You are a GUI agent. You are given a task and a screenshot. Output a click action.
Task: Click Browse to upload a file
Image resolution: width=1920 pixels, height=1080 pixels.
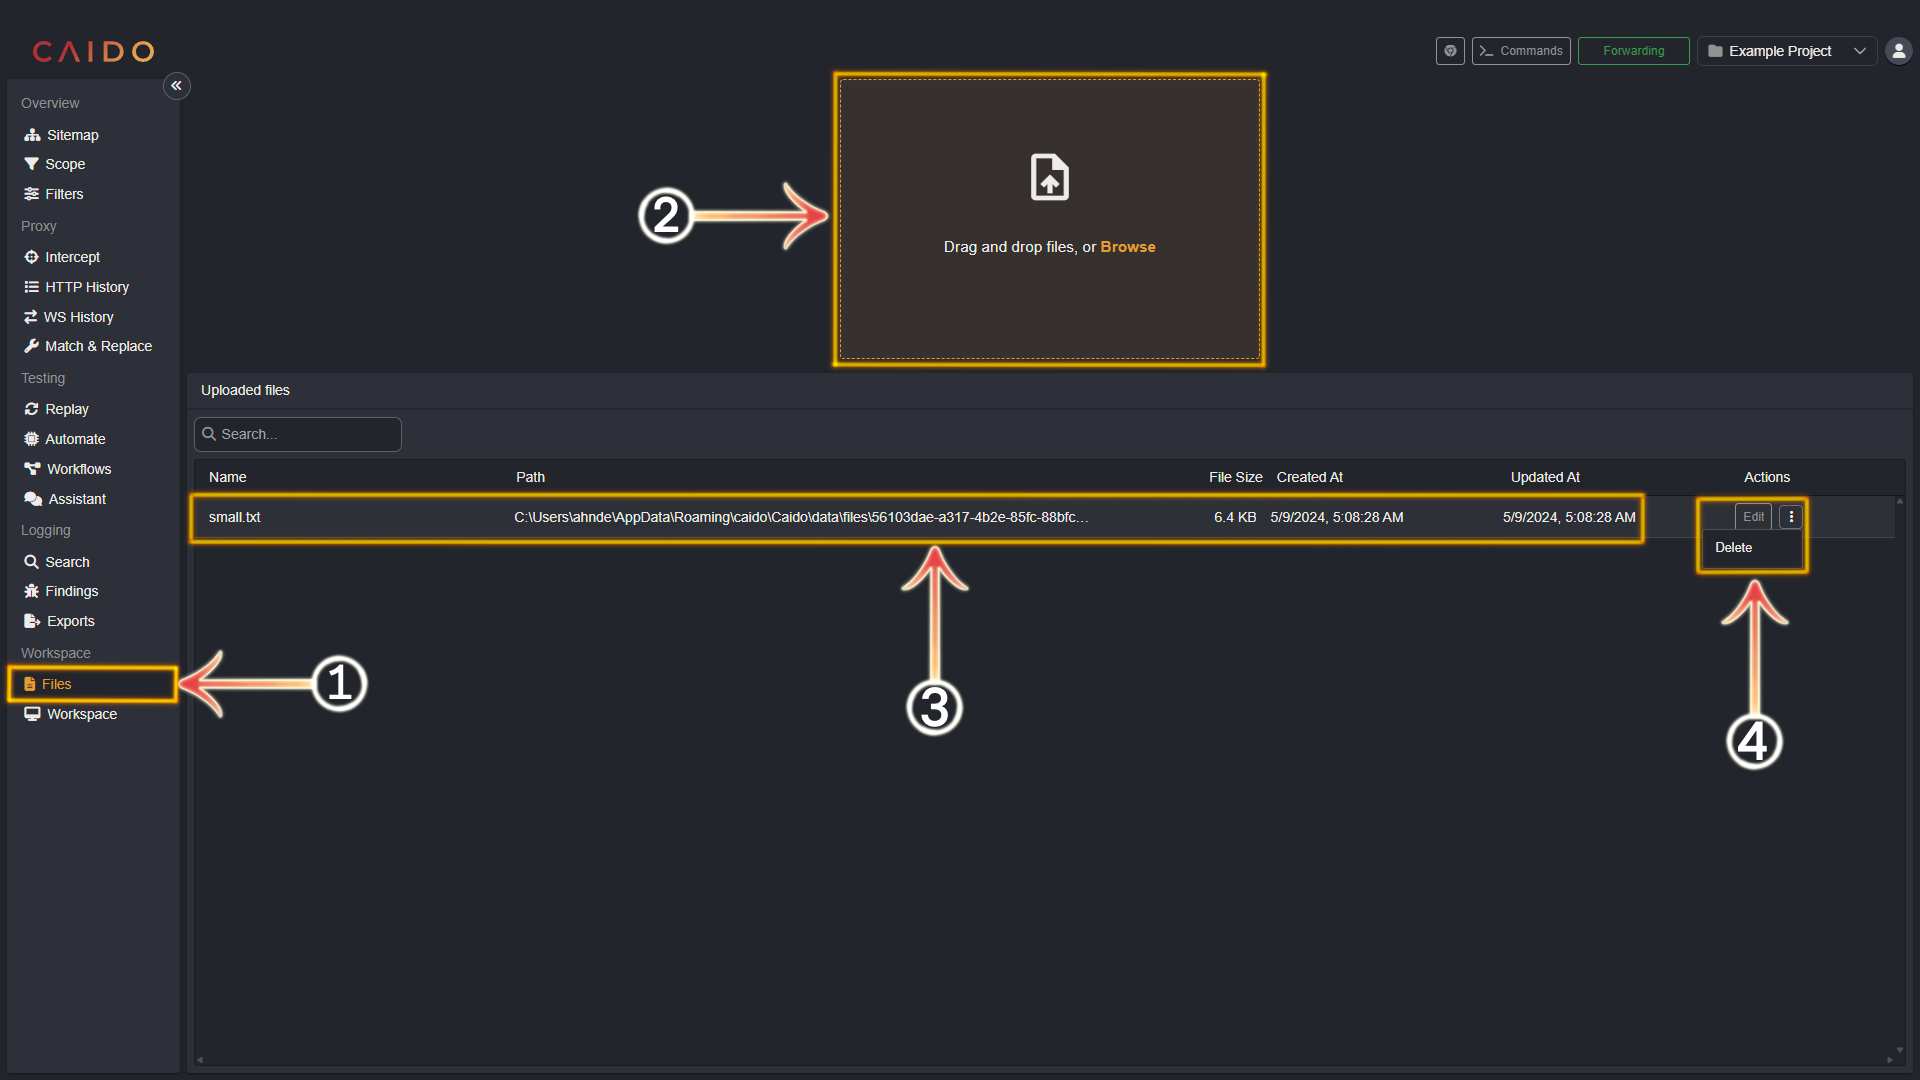pyautogui.click(x=1129, y=247)
